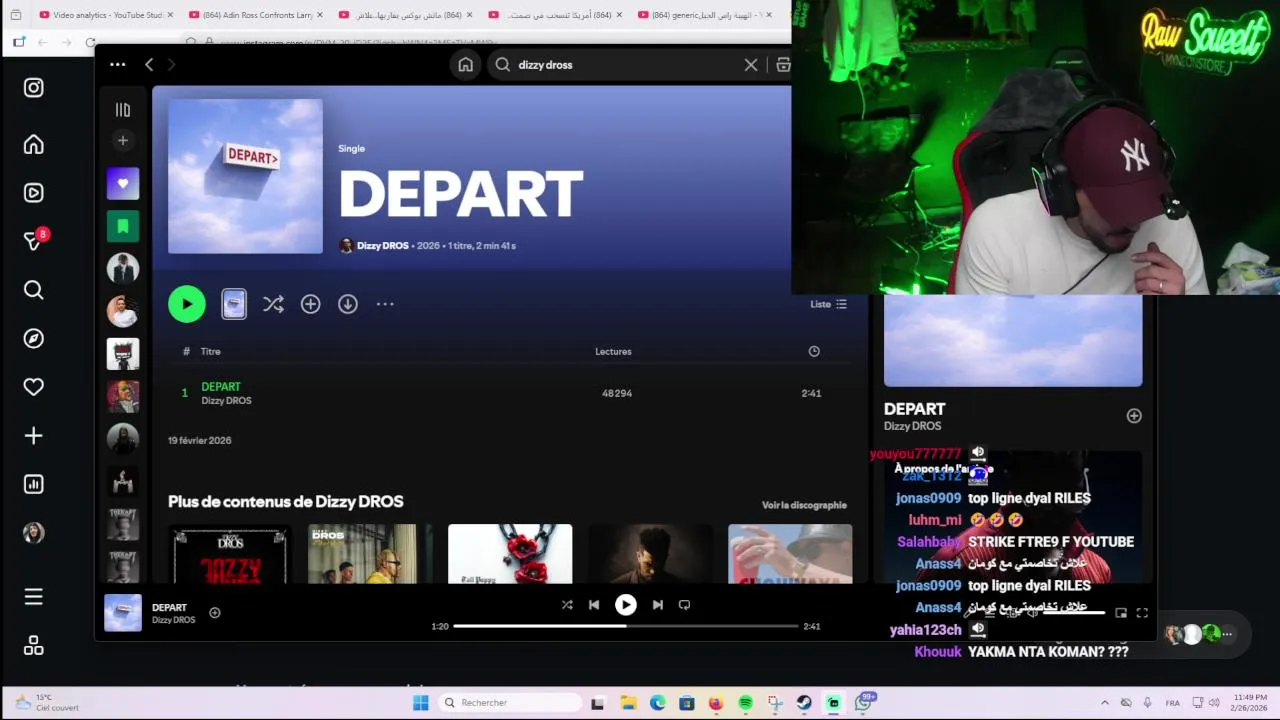This screenshot has height=720, width=1280.
Task: Open red poppy album thumbnail
Action: pyautogui.click(x=510, y=553)
